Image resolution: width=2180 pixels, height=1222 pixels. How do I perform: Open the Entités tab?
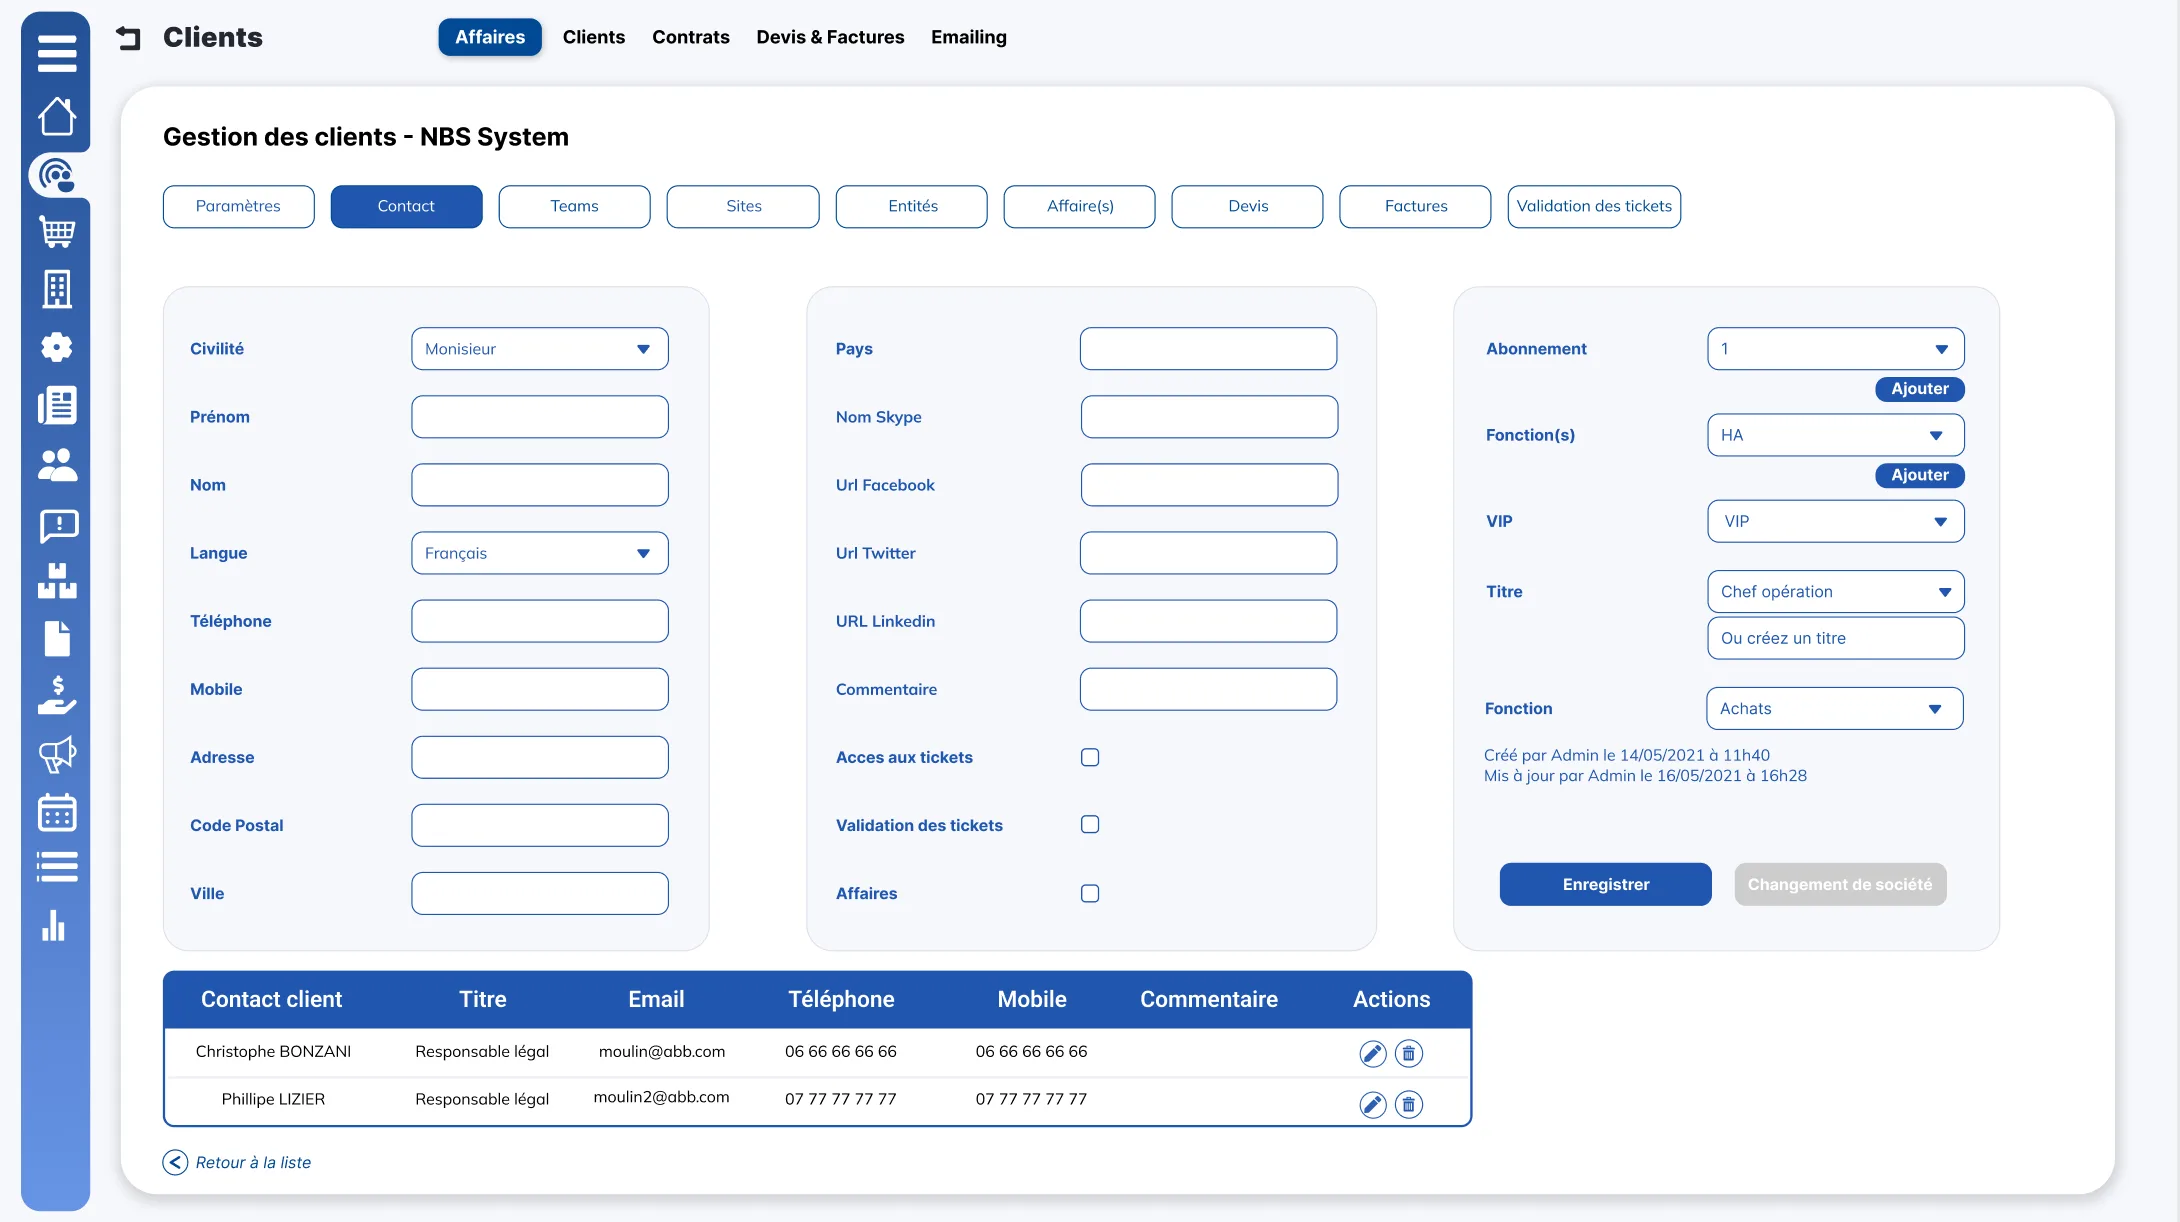click(x=912, y=206)
